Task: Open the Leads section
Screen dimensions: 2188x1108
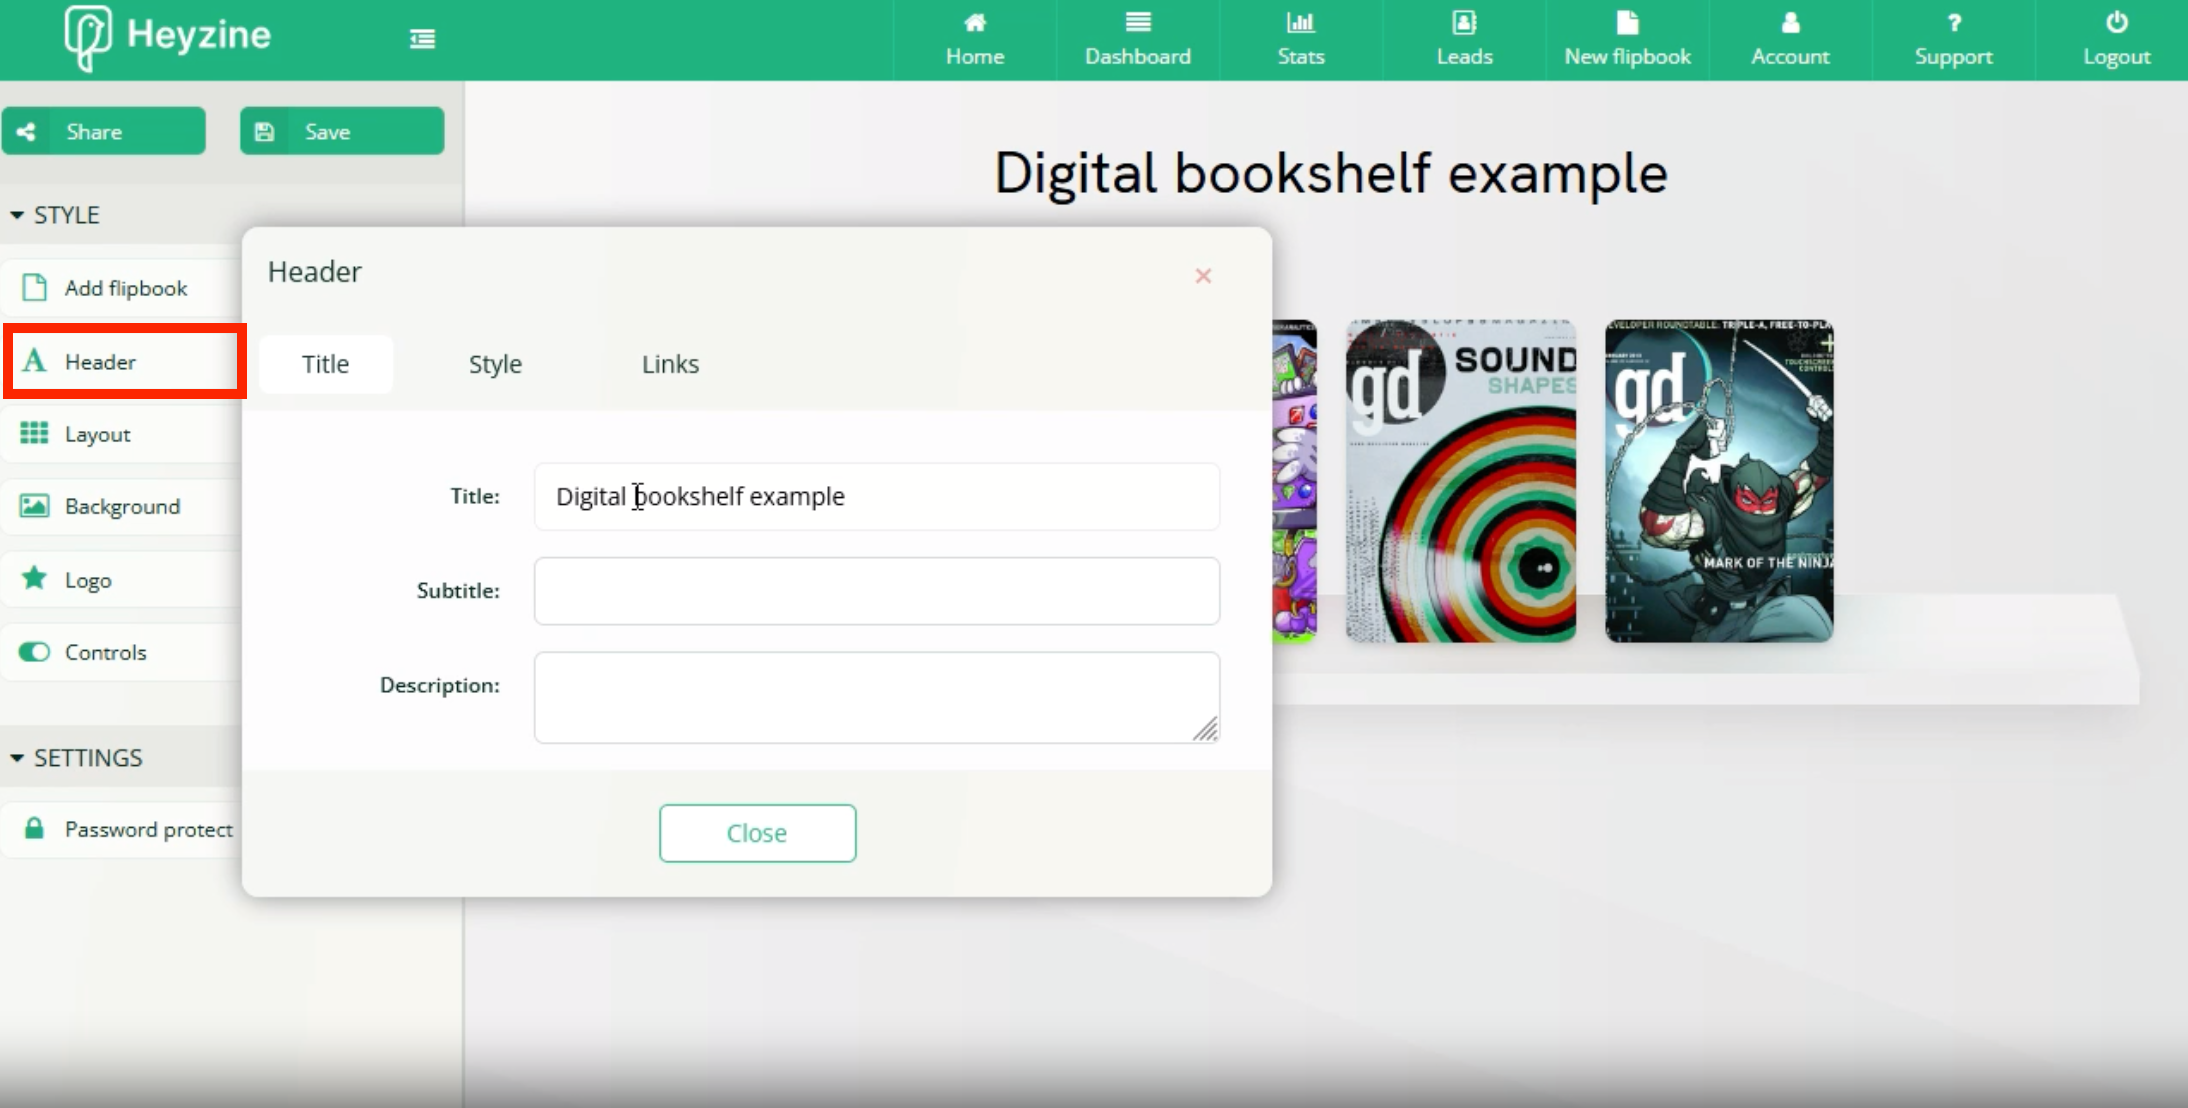Action: pos(1463,40)
